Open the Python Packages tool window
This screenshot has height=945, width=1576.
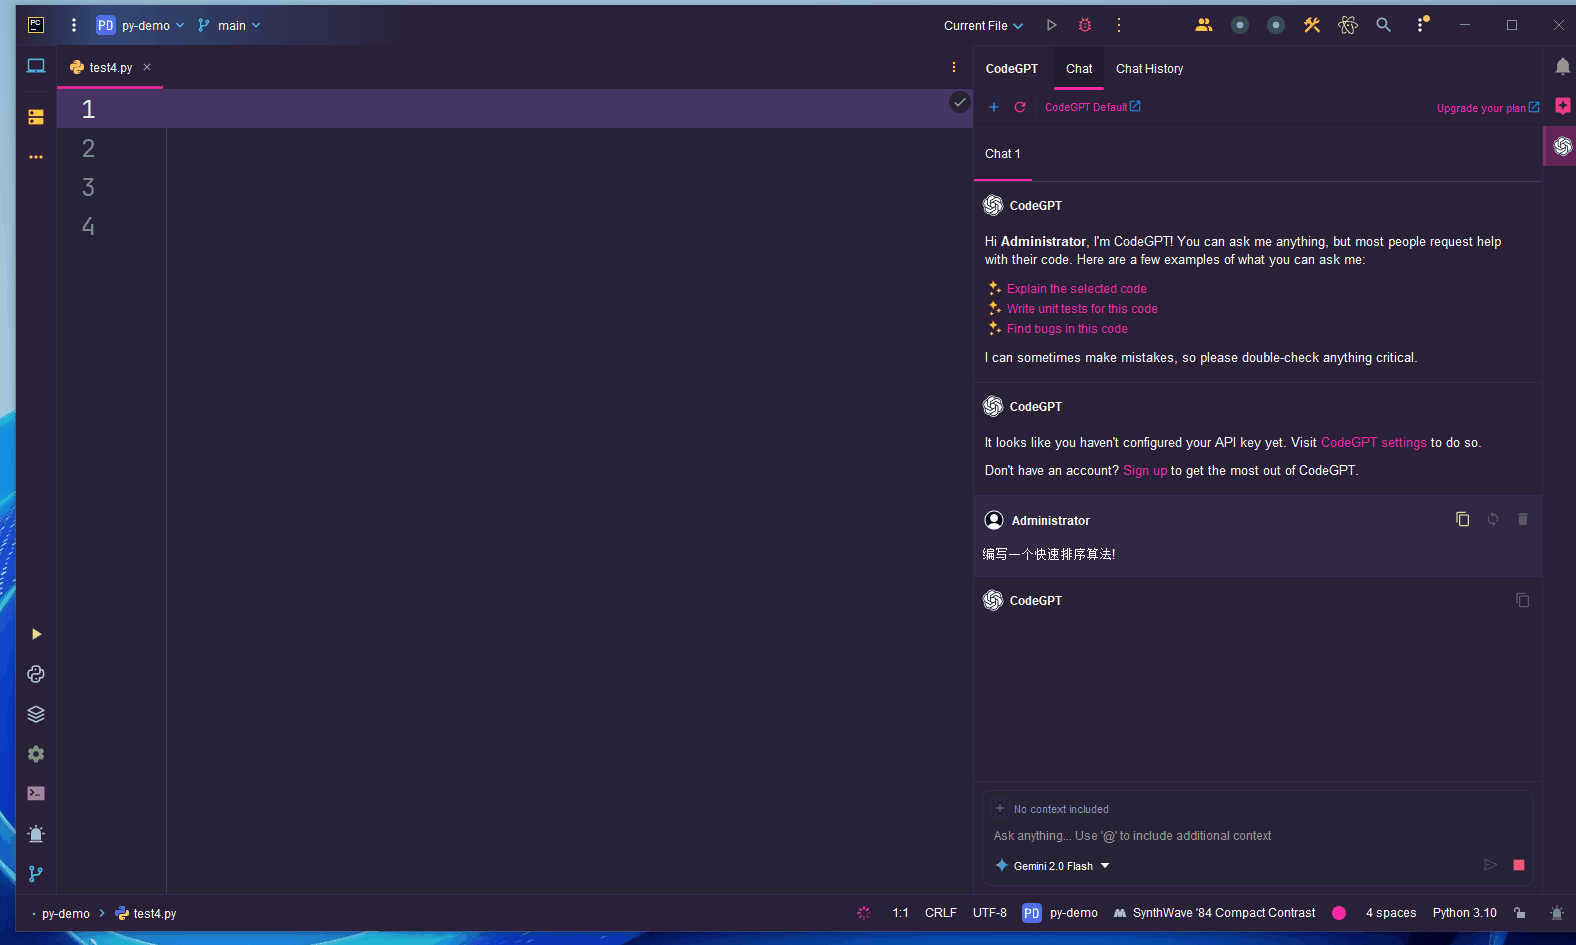36,714
